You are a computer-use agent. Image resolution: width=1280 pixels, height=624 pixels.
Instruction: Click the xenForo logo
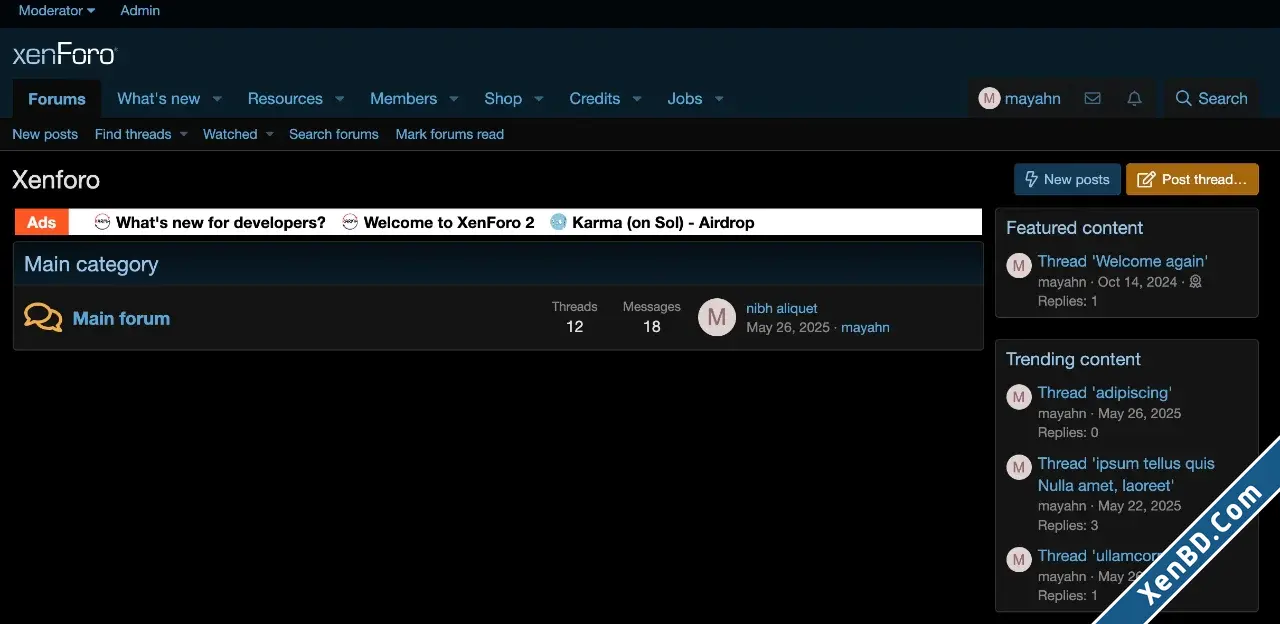click(65, 55)
